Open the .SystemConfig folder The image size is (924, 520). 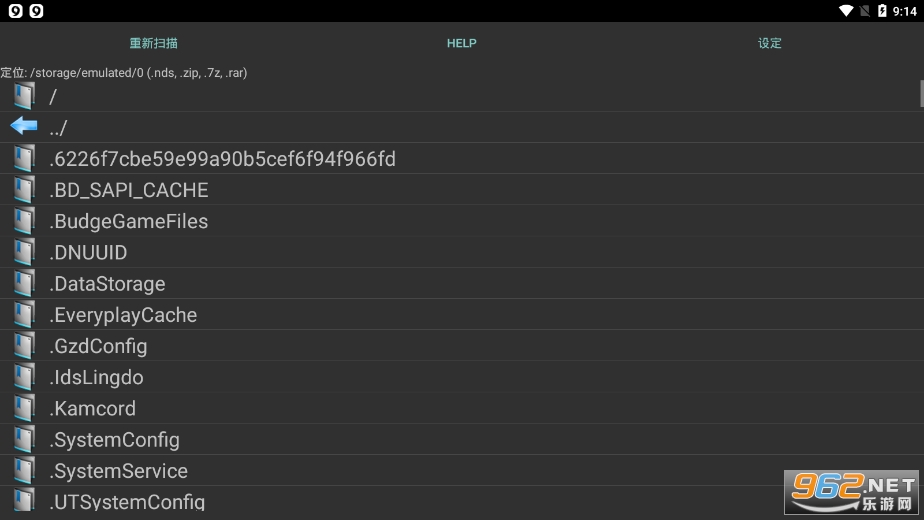point(114,439)
